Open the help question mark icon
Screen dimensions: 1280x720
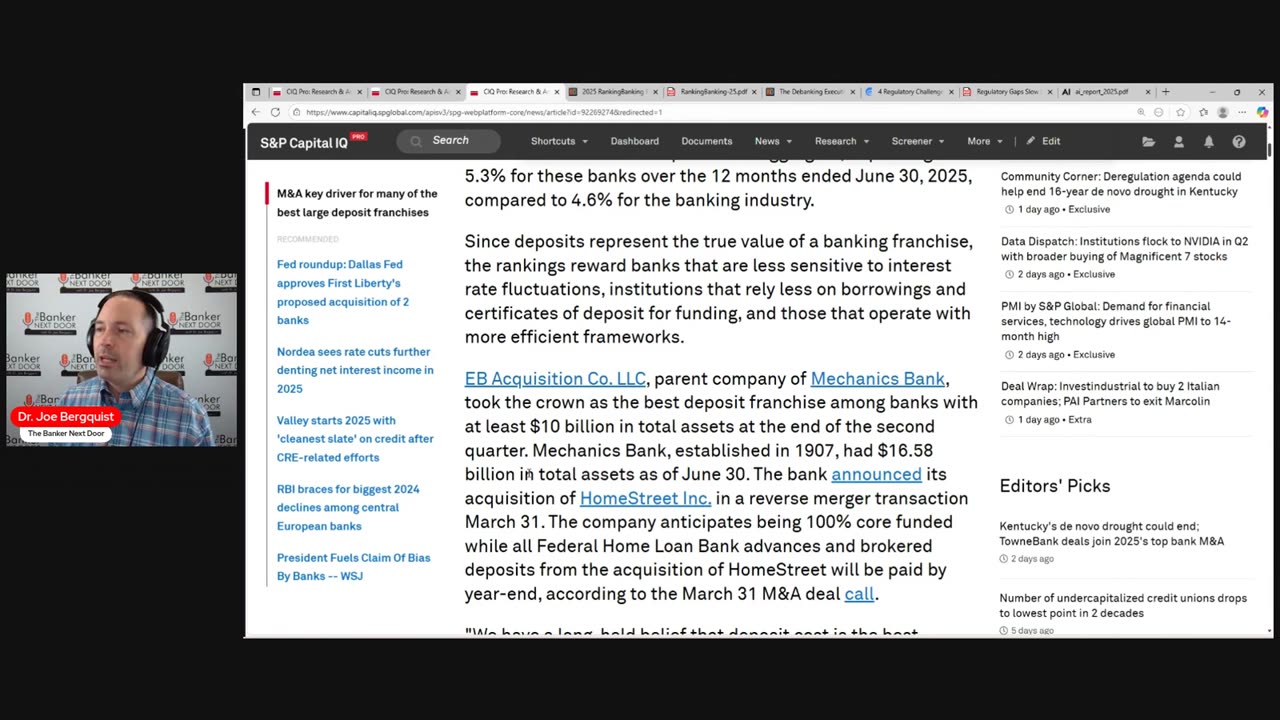click(x=1239, y=142)
